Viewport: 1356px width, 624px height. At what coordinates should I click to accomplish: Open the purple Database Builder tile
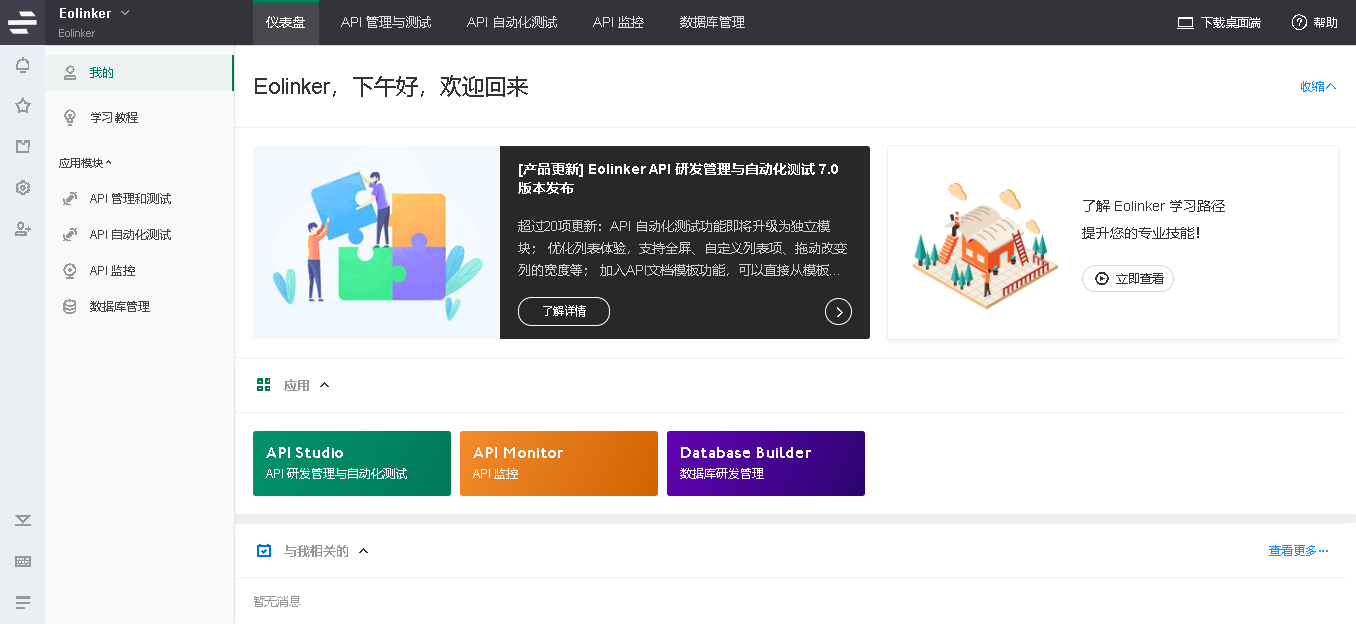coord(765,463)
